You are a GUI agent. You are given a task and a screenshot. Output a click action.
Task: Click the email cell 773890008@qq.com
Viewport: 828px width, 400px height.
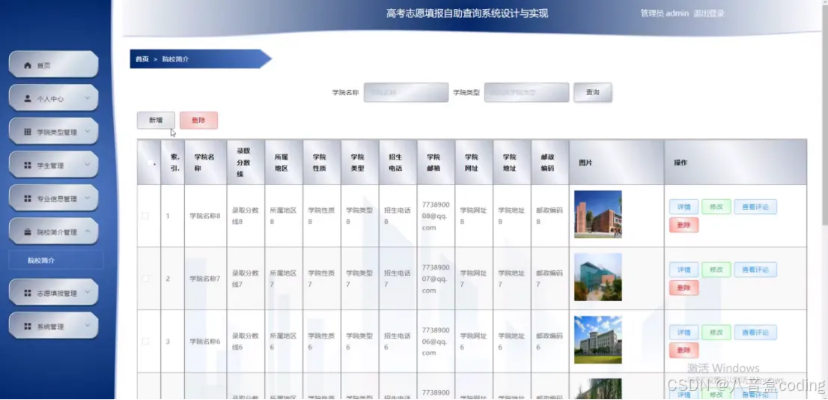pos(436,216)
